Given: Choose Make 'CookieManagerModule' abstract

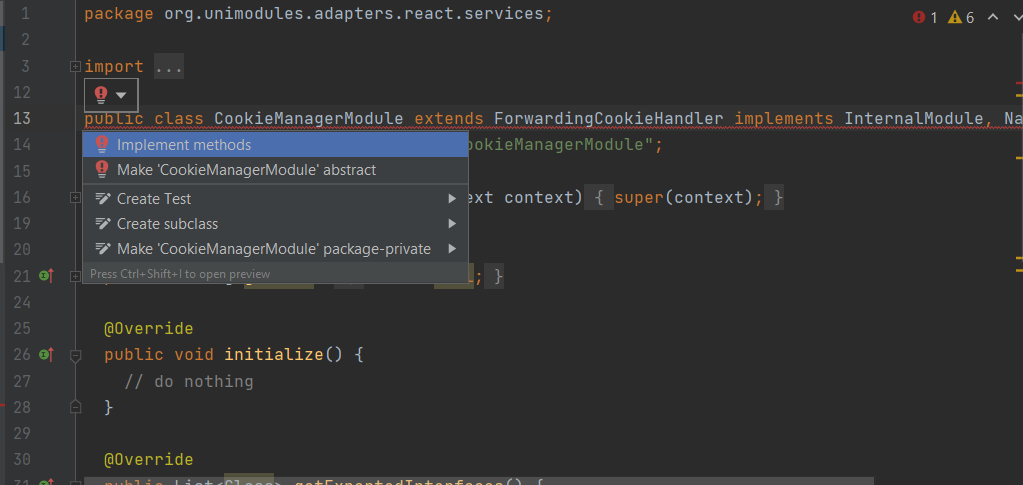Looking at the screenshot, I should 275,170.
